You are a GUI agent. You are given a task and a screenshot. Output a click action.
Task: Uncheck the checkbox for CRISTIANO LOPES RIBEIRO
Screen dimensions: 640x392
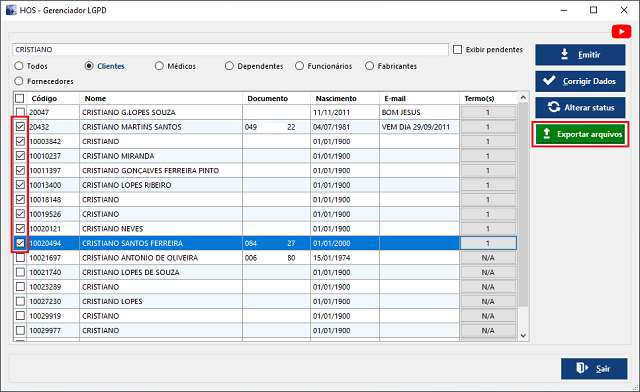point(20,185)
